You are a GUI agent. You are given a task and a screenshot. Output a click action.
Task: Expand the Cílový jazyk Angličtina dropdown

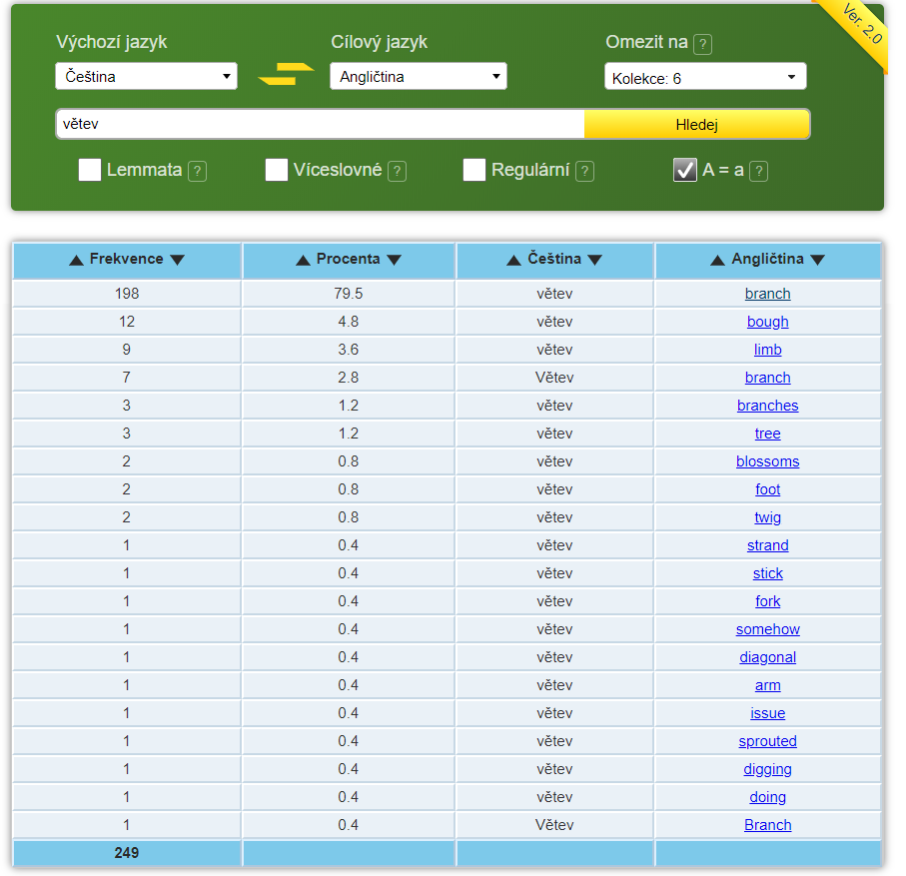click(x=418, y=76)
